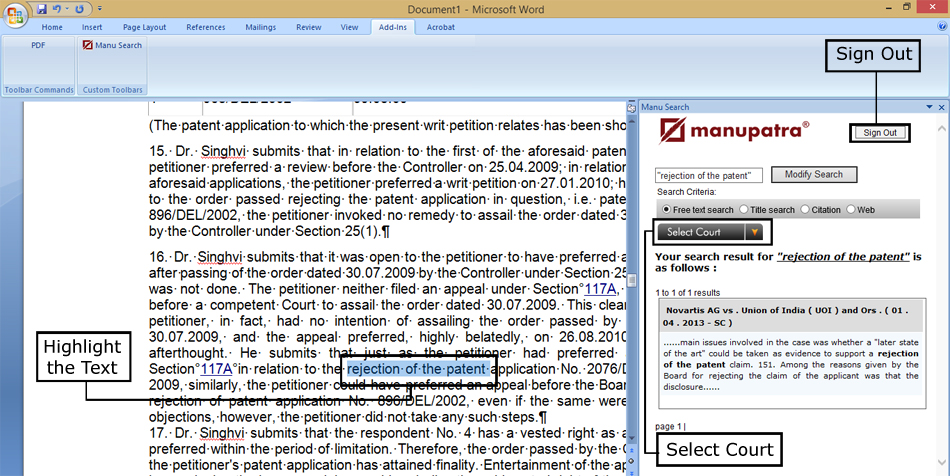Image resolution: width=950 pixels, height=476 pixels.
Task: Select Web search radio button
Action: point(851,210)
